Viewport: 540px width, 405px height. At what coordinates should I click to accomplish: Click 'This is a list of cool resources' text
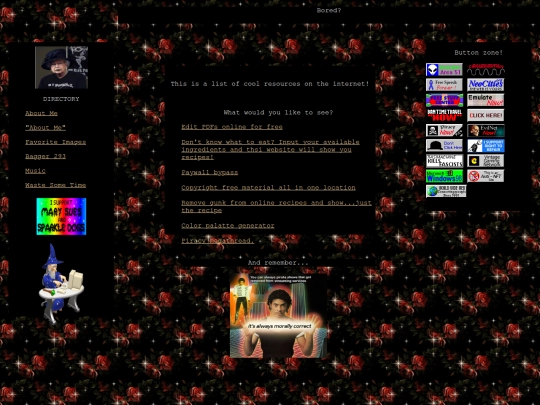pos(270,84)
